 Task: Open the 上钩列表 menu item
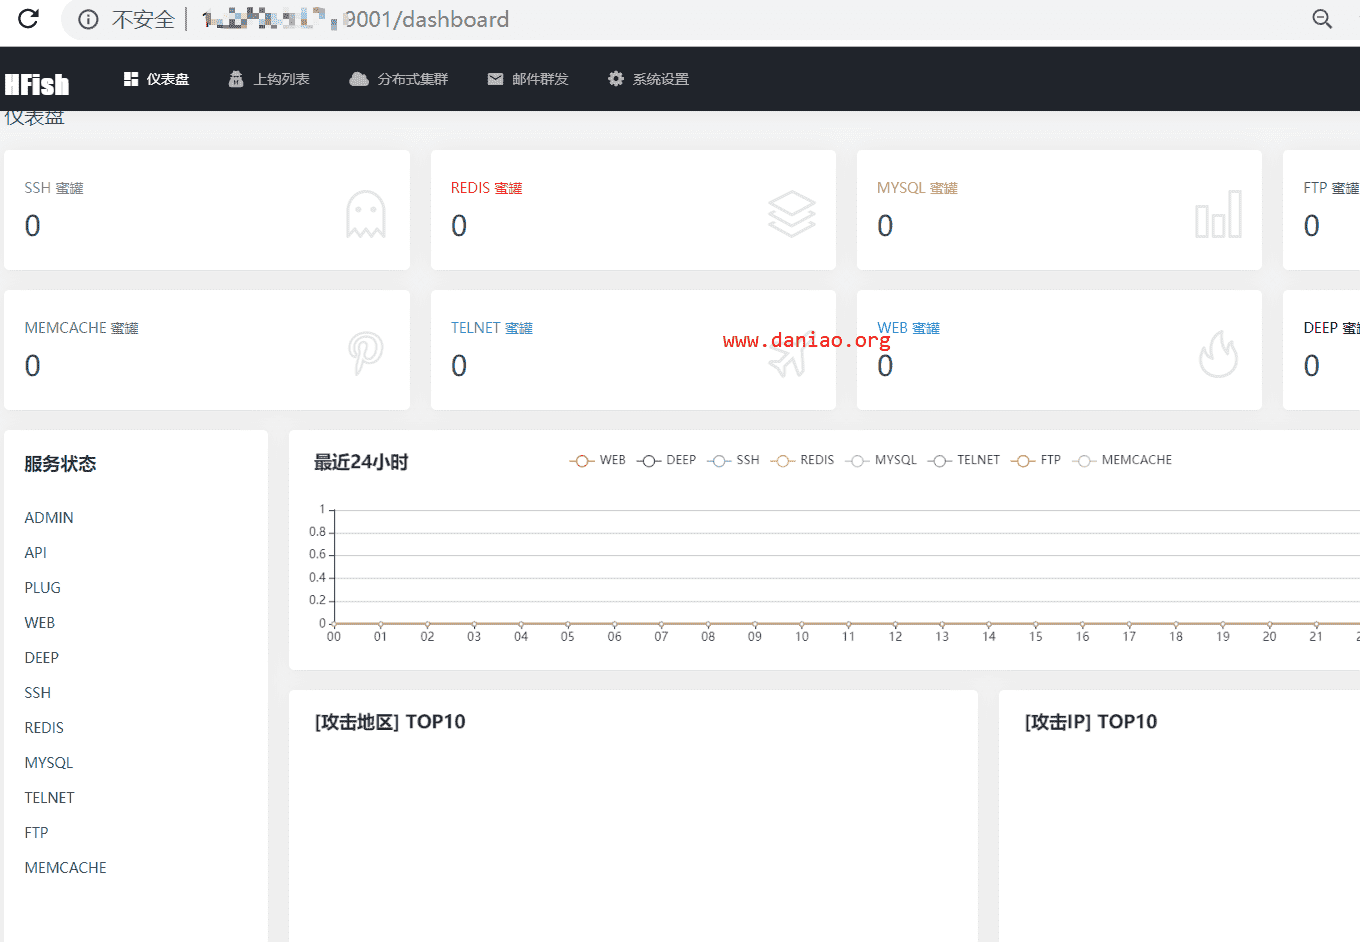pos(269,79)
